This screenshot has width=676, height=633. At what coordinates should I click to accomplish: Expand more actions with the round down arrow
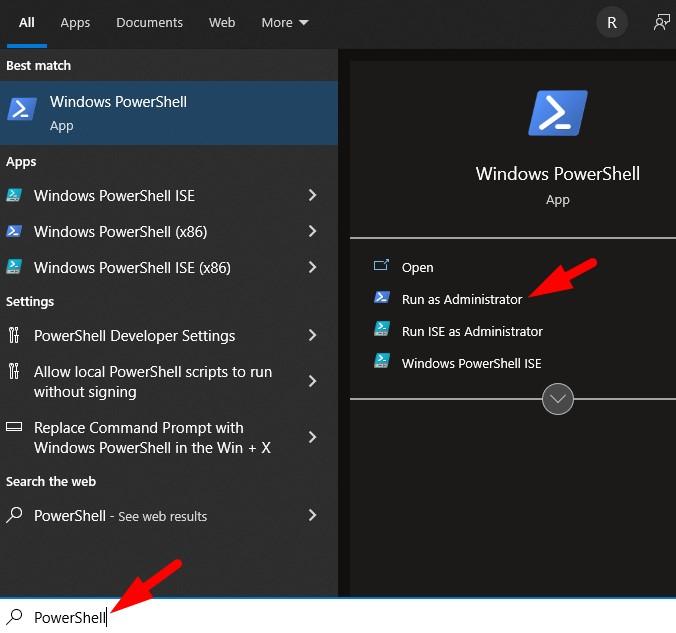tap(557, 399)
